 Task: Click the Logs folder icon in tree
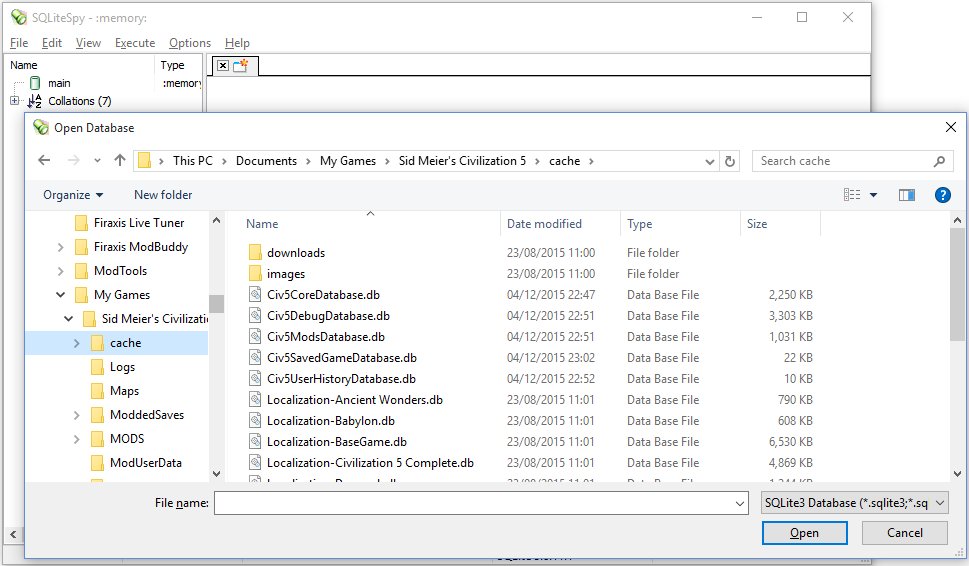[x=97, y=367]
